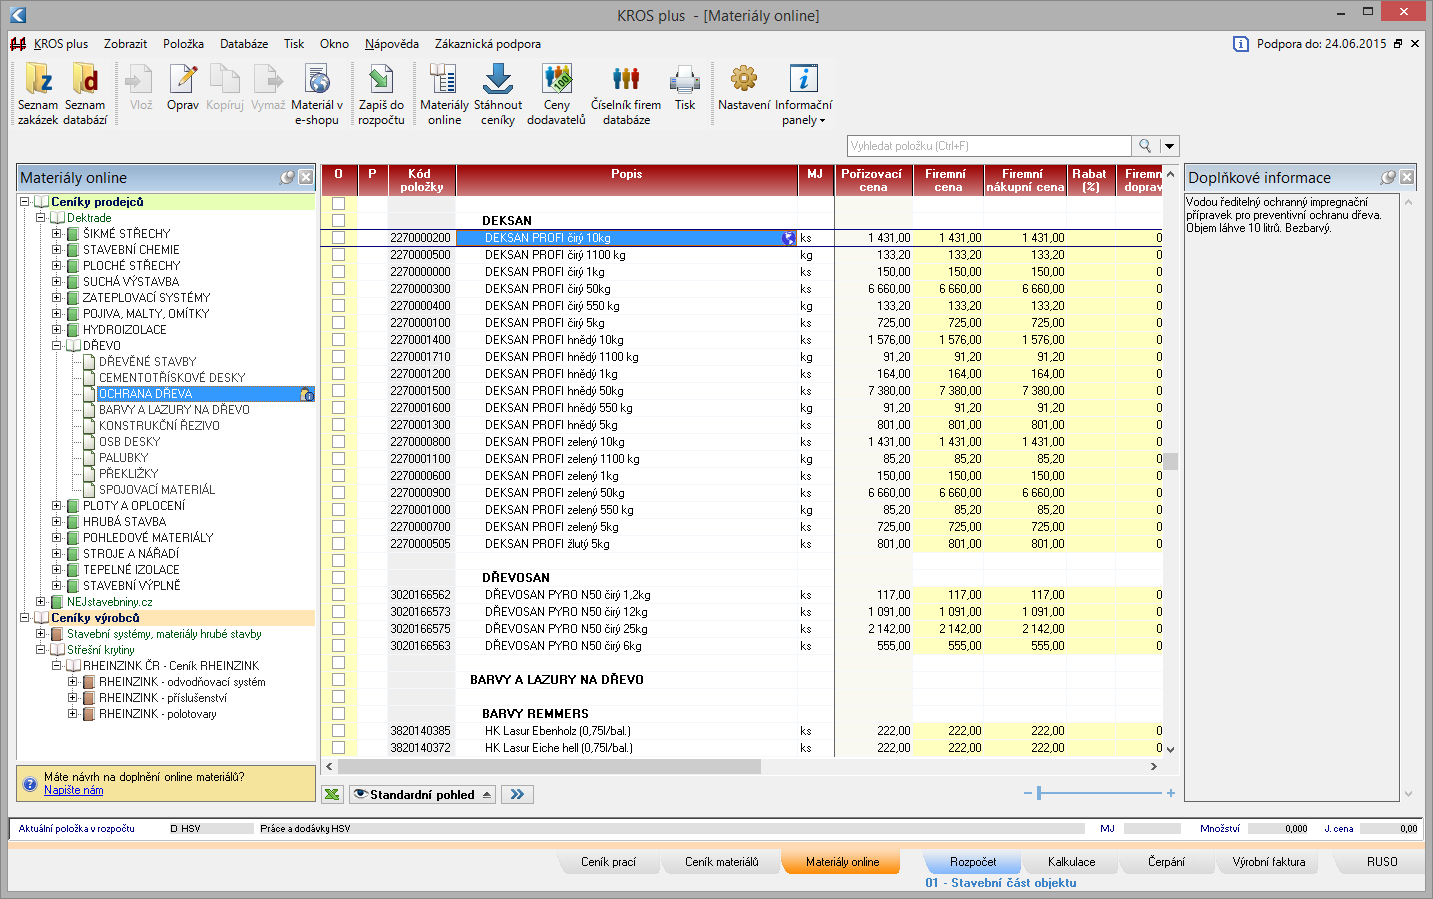Click the Tisk printer icon
1433x899 pixels.
[685, 87]
